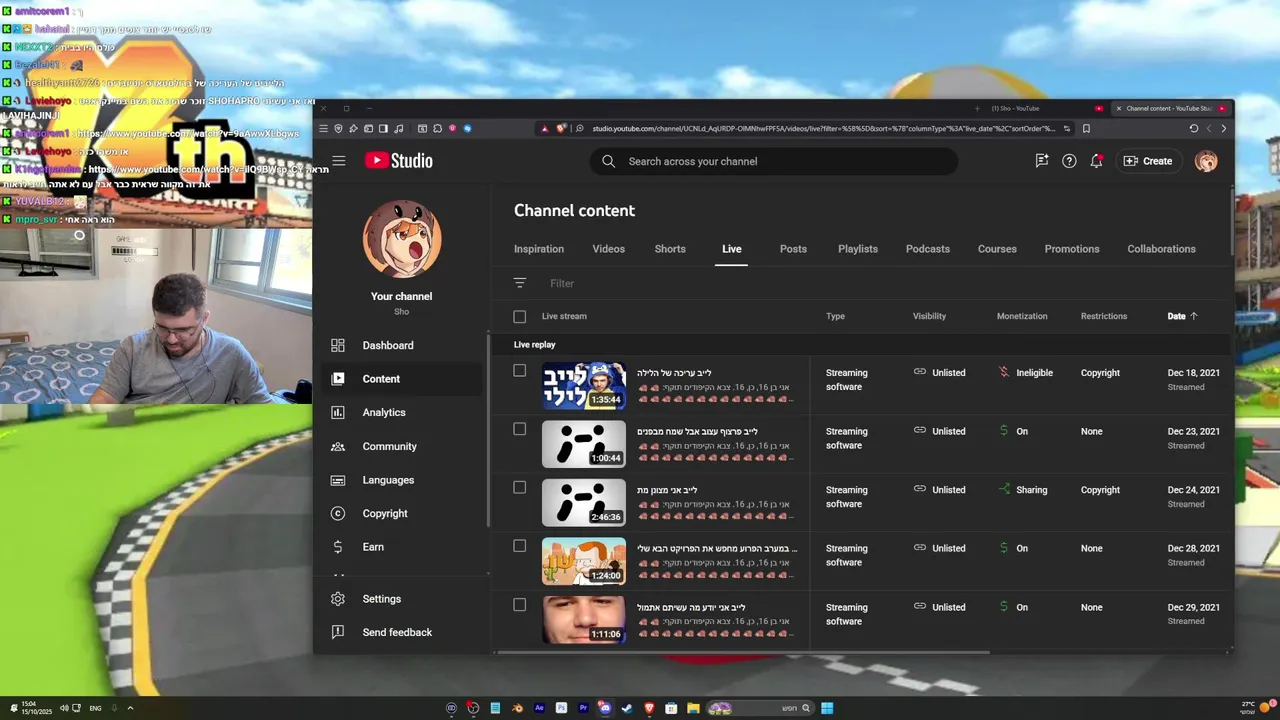
Task: Check the box for the Dec 24, 2021 stream
Action: coord(519,487)
